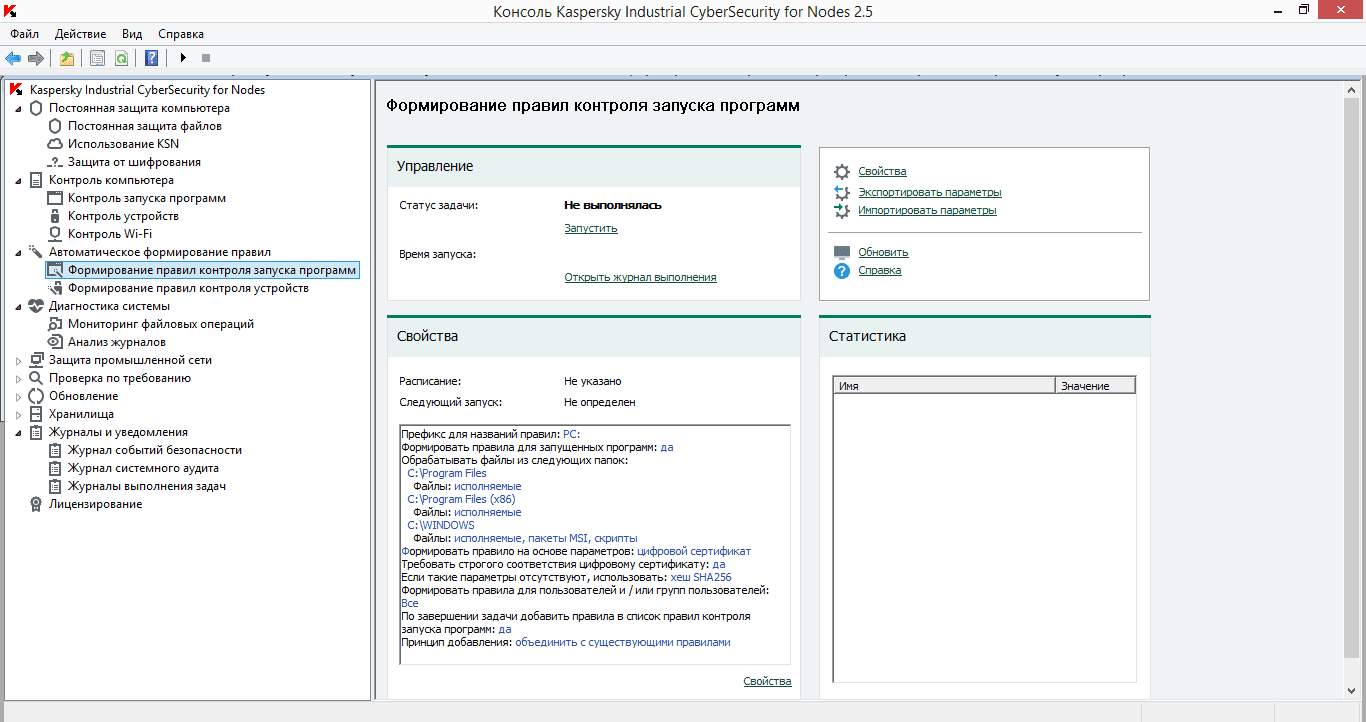Expand the Хранилища tree node
Viewport: 1366px width, 722px height.
[x=18, y=415]
